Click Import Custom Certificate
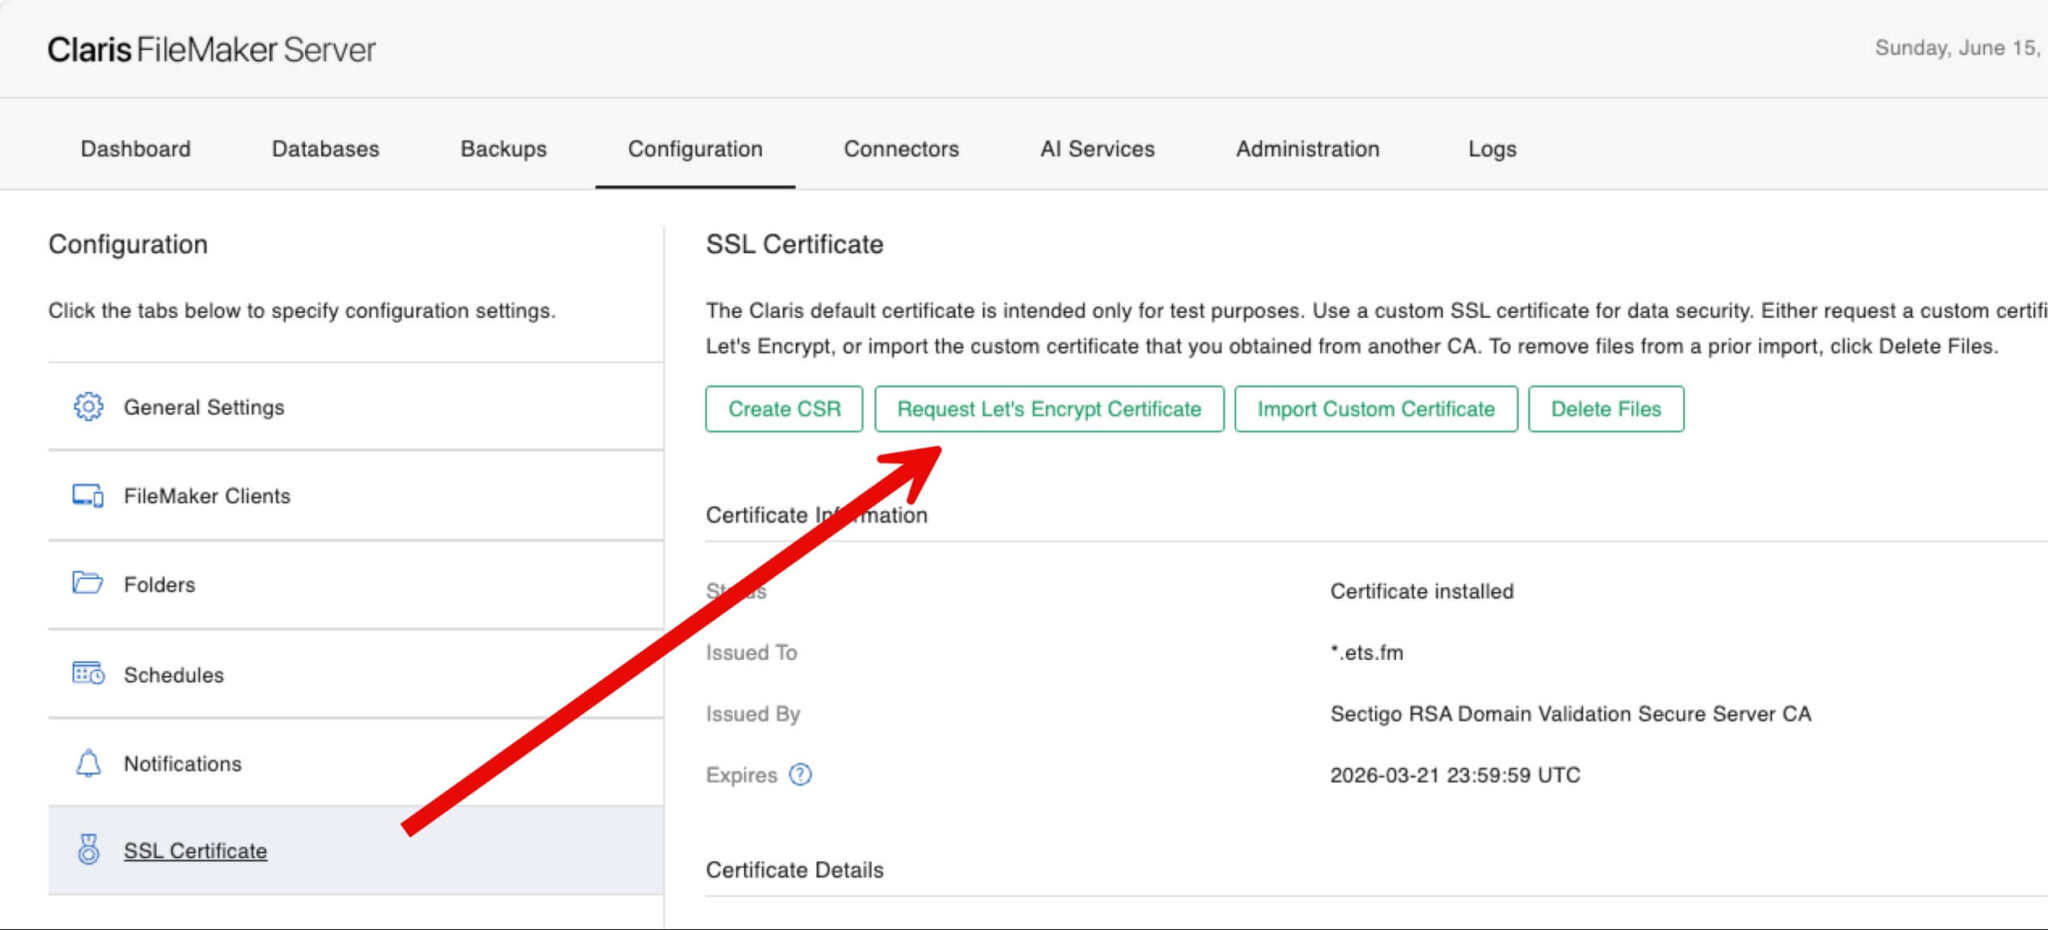 pyautogui.click(x=1375, y=408)
